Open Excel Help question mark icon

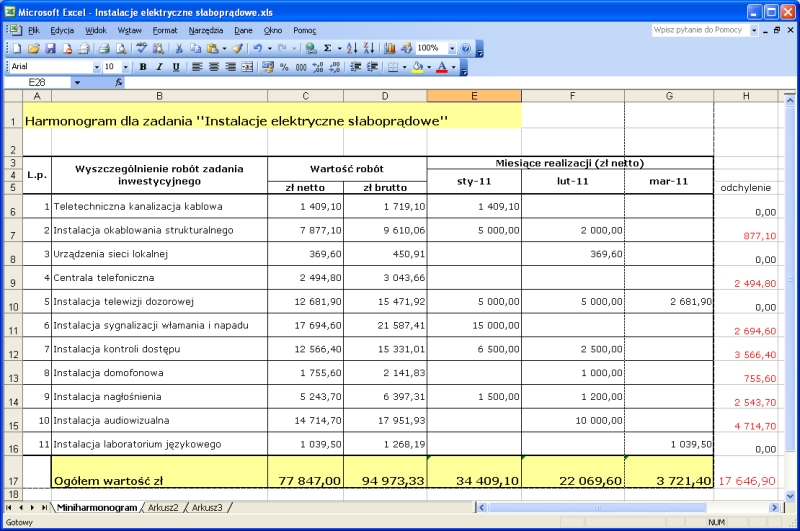[x=465, y=48]
